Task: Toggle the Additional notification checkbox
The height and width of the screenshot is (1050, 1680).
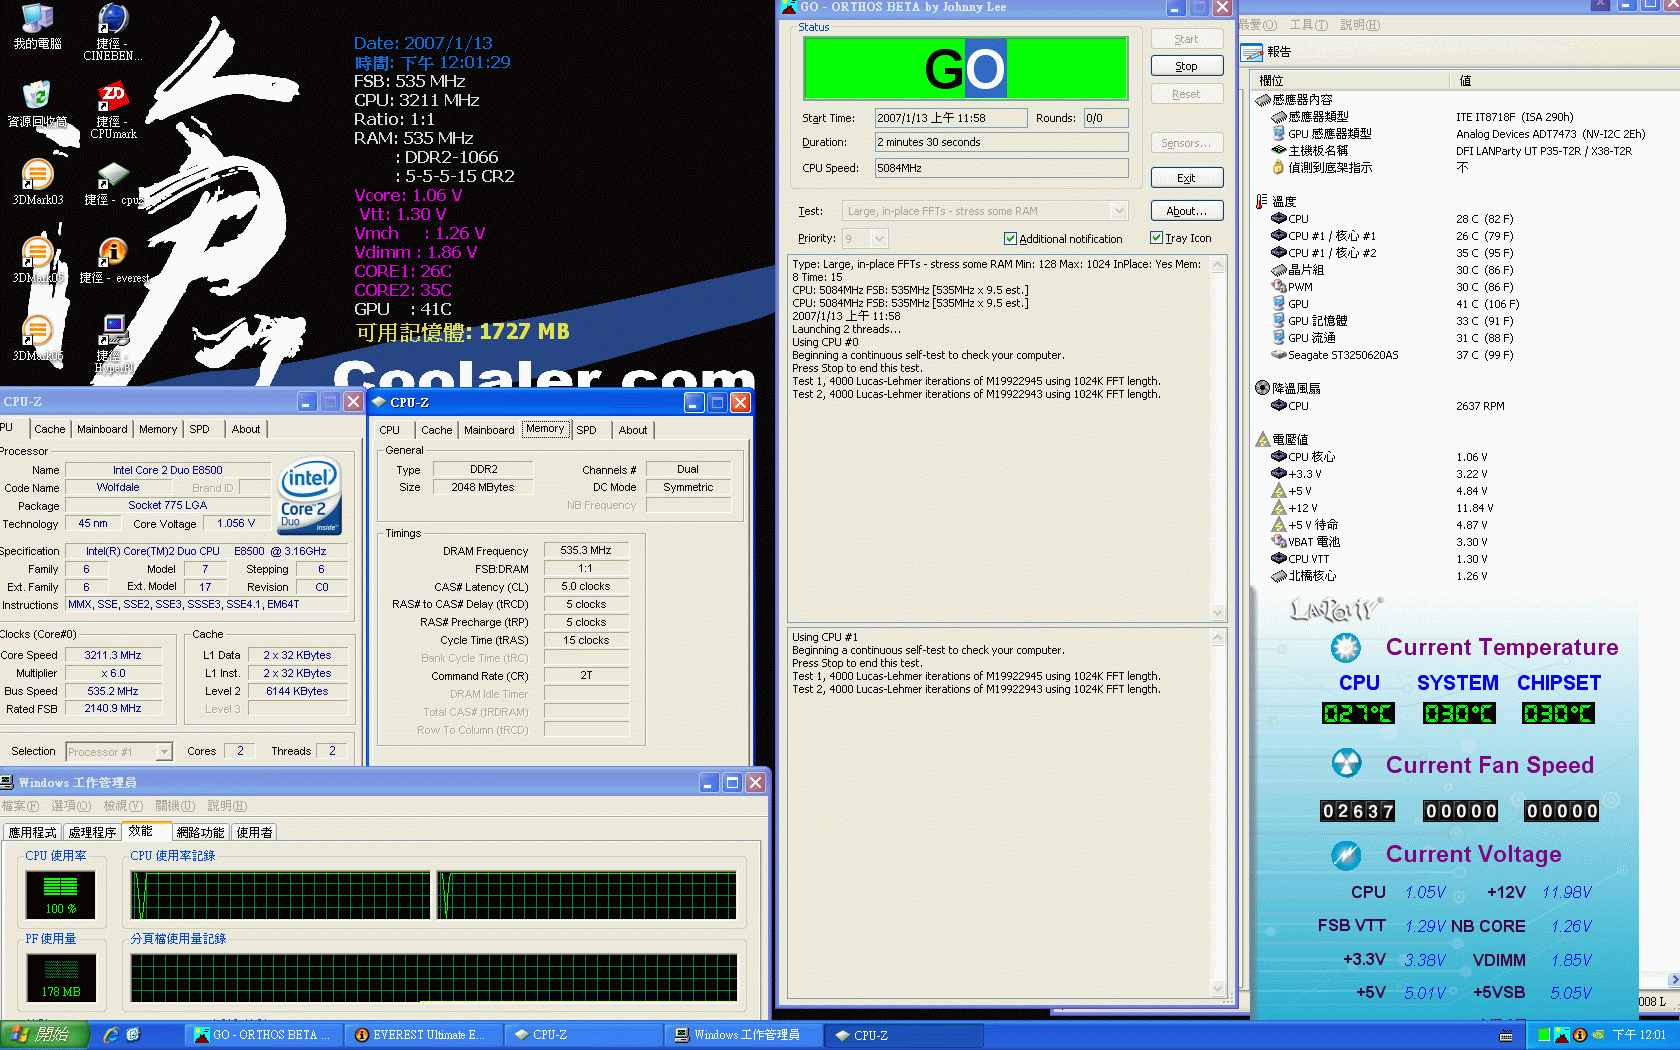Action: click(1010, 239)
